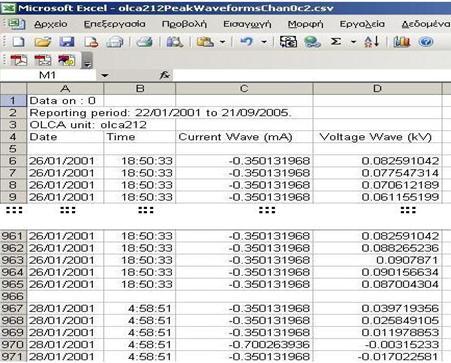
Task: Save the workbook with the floppy icon
Action: pos(67,42)
